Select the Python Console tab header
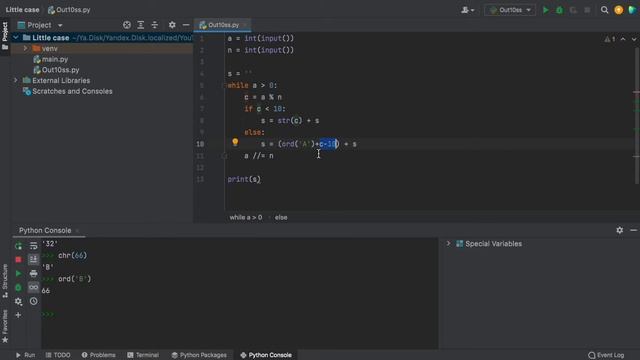This screenshot has width=640, height=360. click(x=45, y=230)
